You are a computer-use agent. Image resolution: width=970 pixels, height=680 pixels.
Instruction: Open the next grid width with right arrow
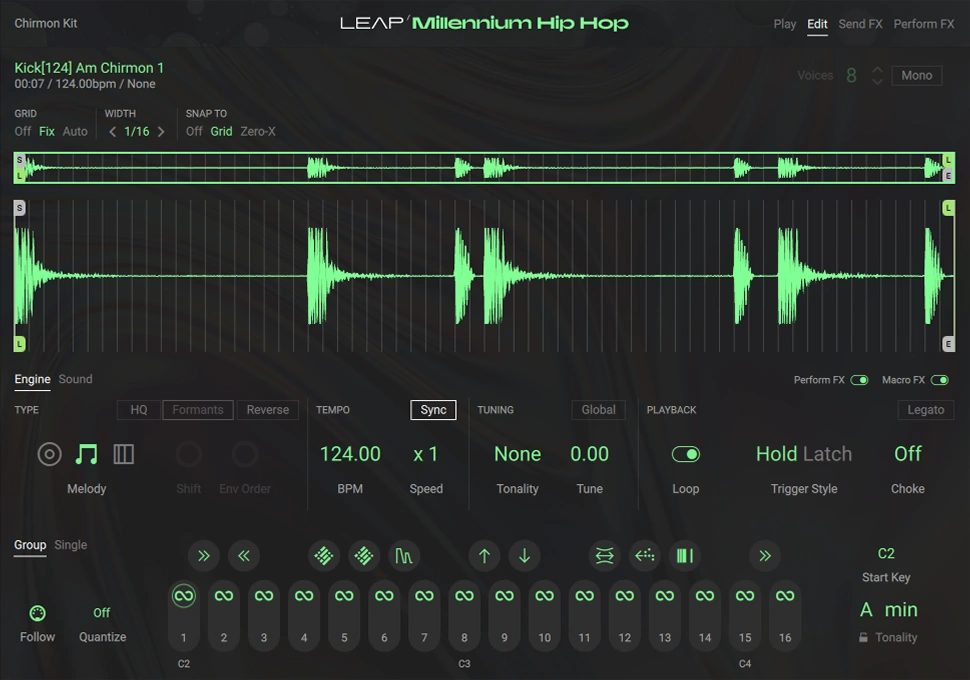[159, 131]
